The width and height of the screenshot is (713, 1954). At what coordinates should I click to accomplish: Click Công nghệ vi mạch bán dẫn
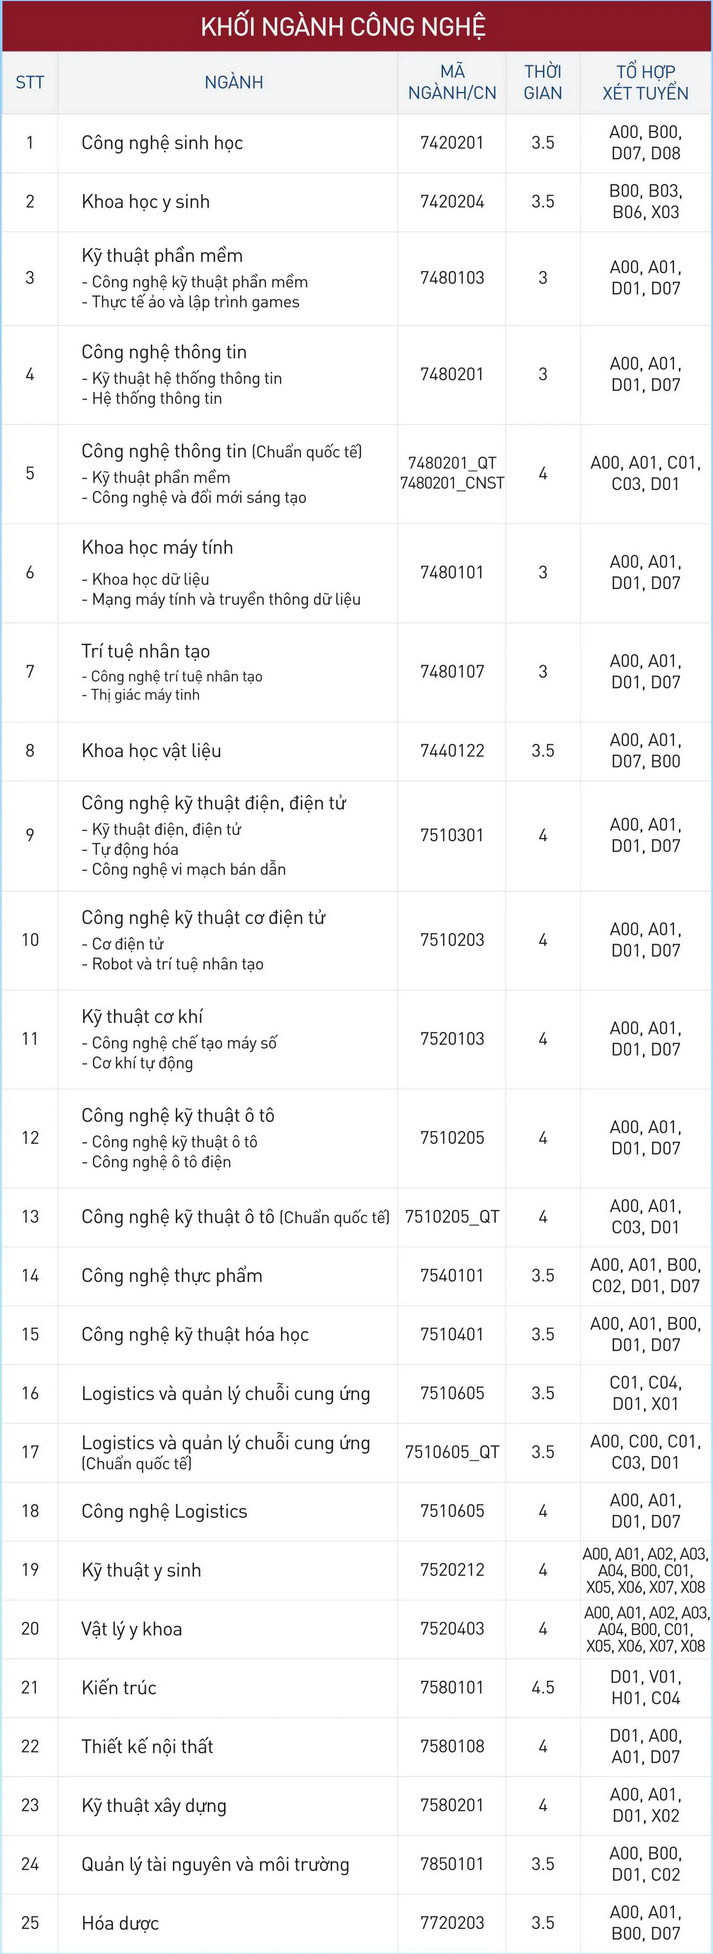tap(188, 870)
